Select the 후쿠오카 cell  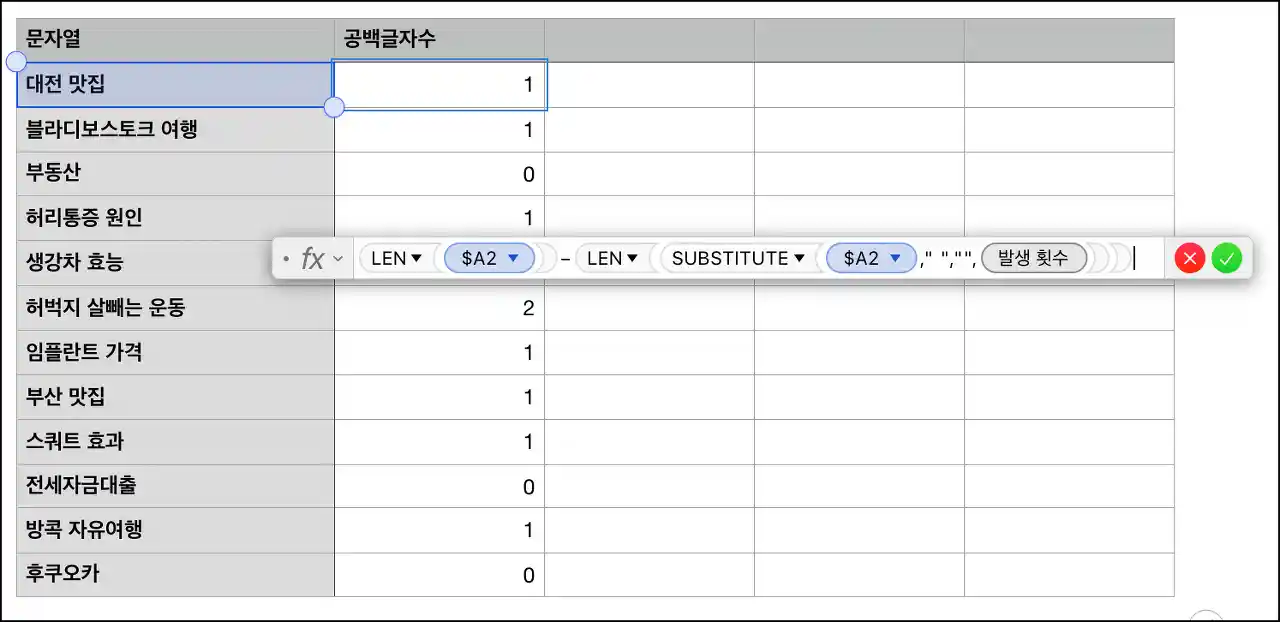coord(176,574)
